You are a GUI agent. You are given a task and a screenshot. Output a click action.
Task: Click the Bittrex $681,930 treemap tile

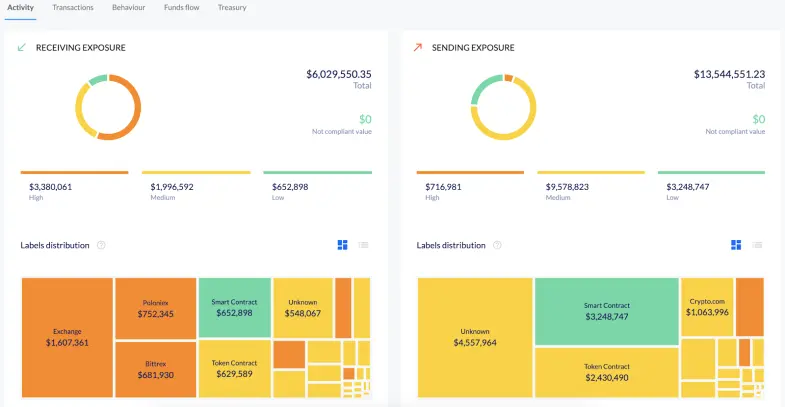156,369
